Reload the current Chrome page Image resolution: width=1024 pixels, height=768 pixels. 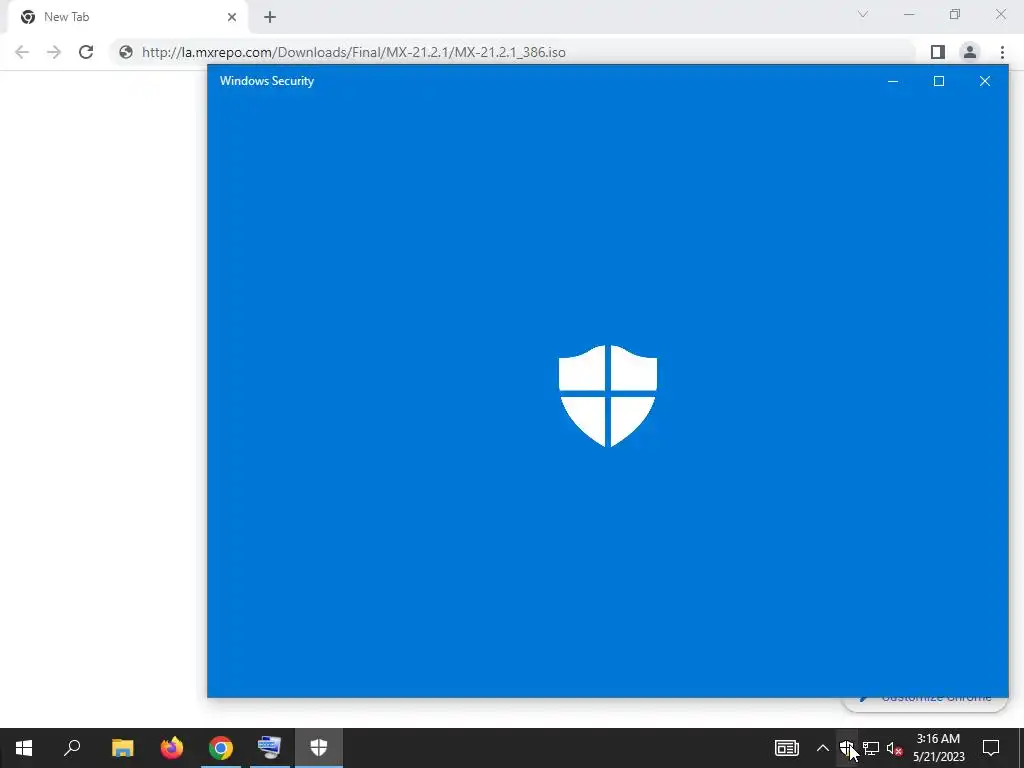pos(86,52)
